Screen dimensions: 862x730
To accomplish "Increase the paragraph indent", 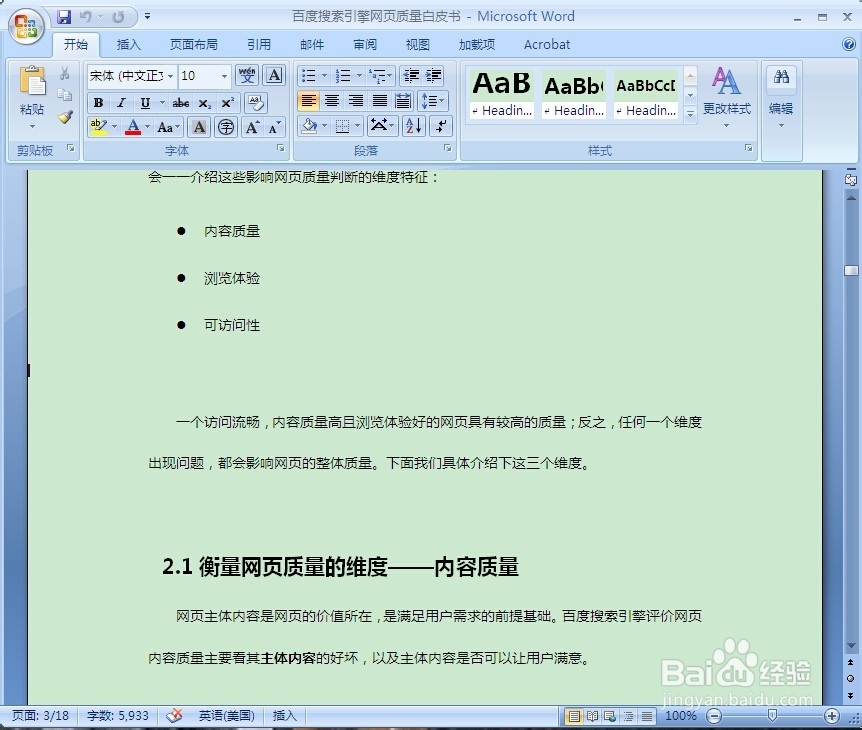I will coord(434,75).
